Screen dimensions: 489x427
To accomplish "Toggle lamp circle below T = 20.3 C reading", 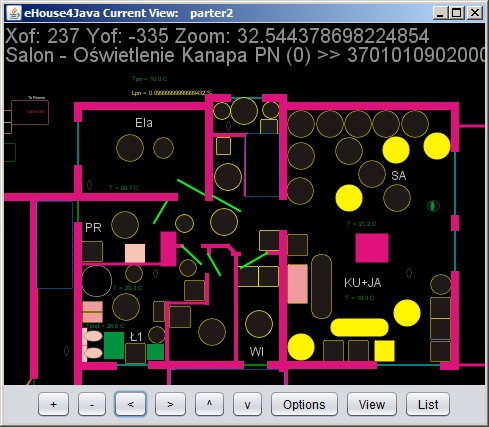I will [x=126, y=307].
